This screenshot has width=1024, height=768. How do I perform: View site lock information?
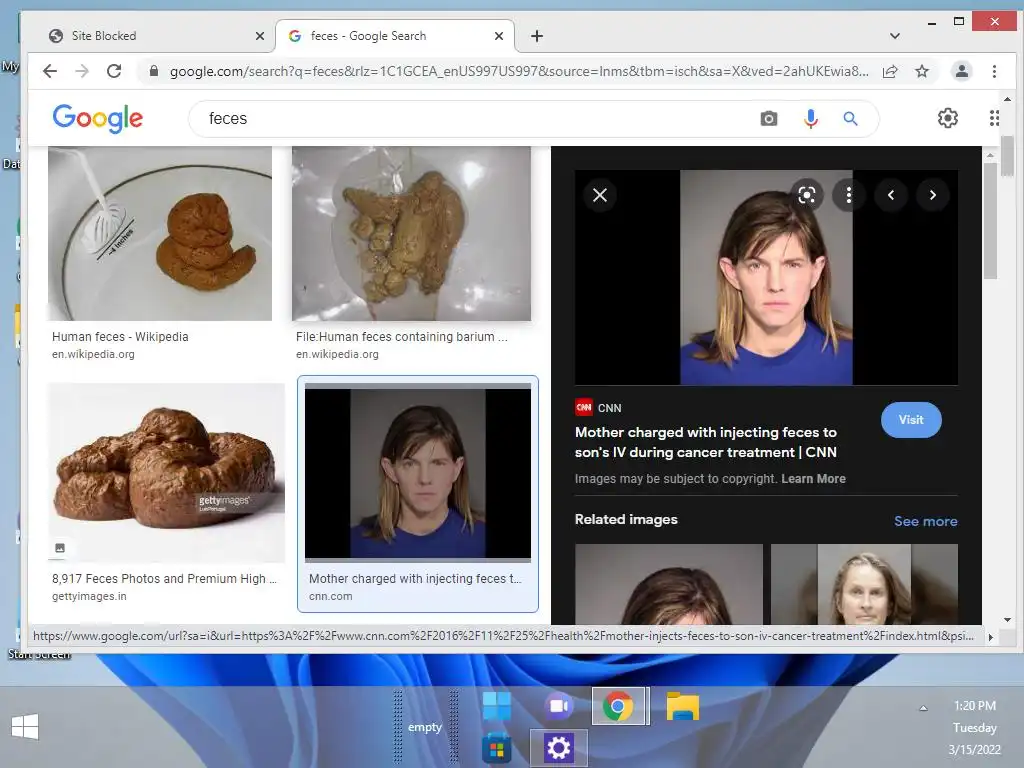pos(153,71)
